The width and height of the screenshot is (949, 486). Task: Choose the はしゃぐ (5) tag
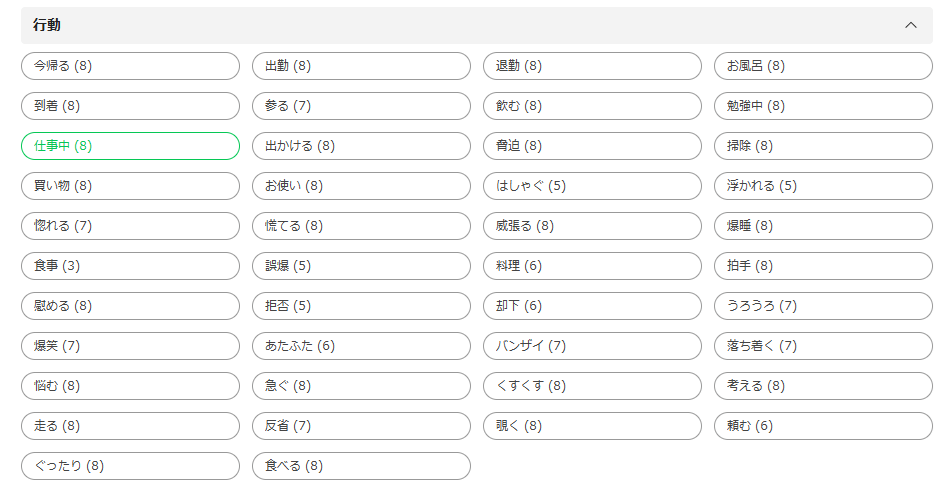(592, 186)
